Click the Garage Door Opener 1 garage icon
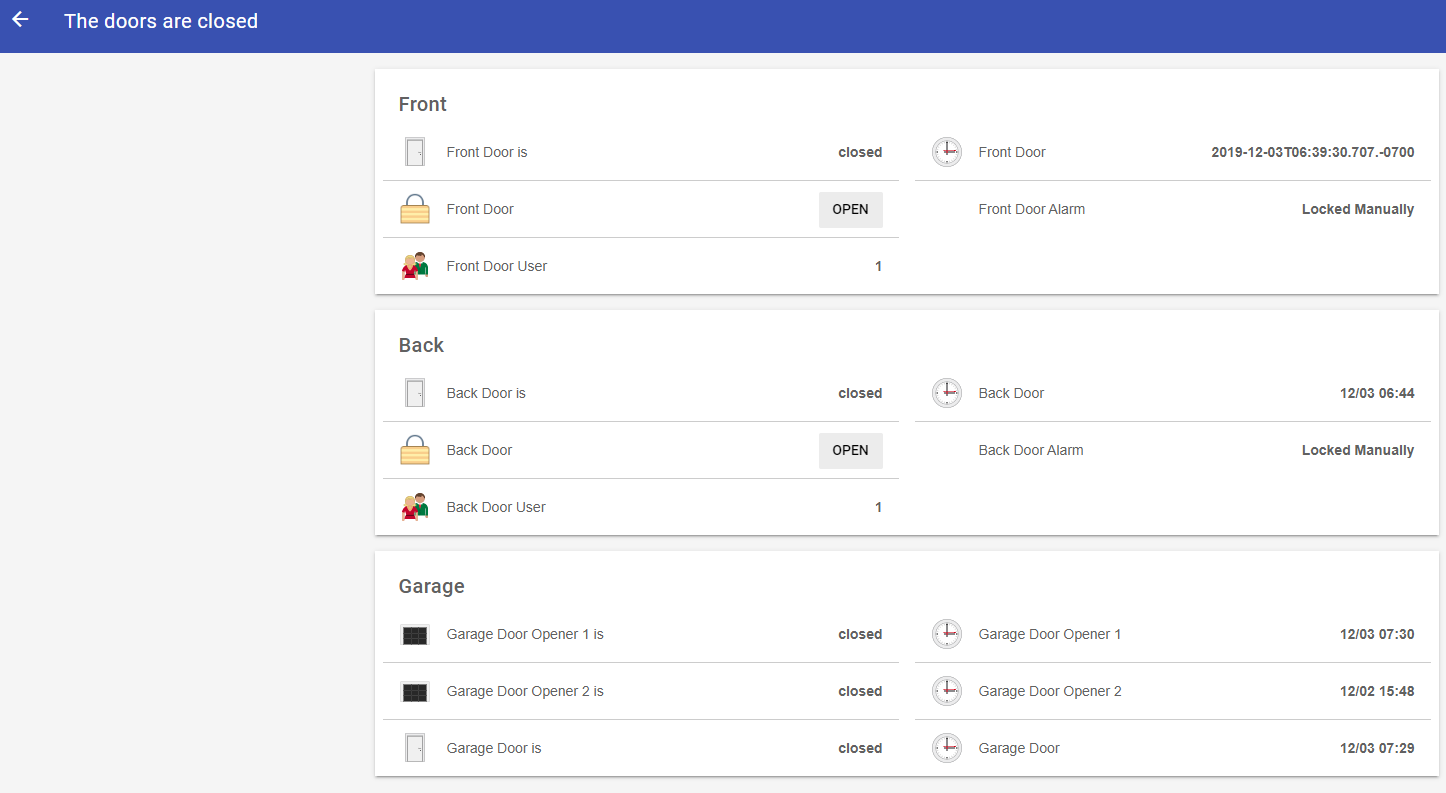The height and width of the screenshot is (793, 1446). pyautogui.click(x=415, y=635)
